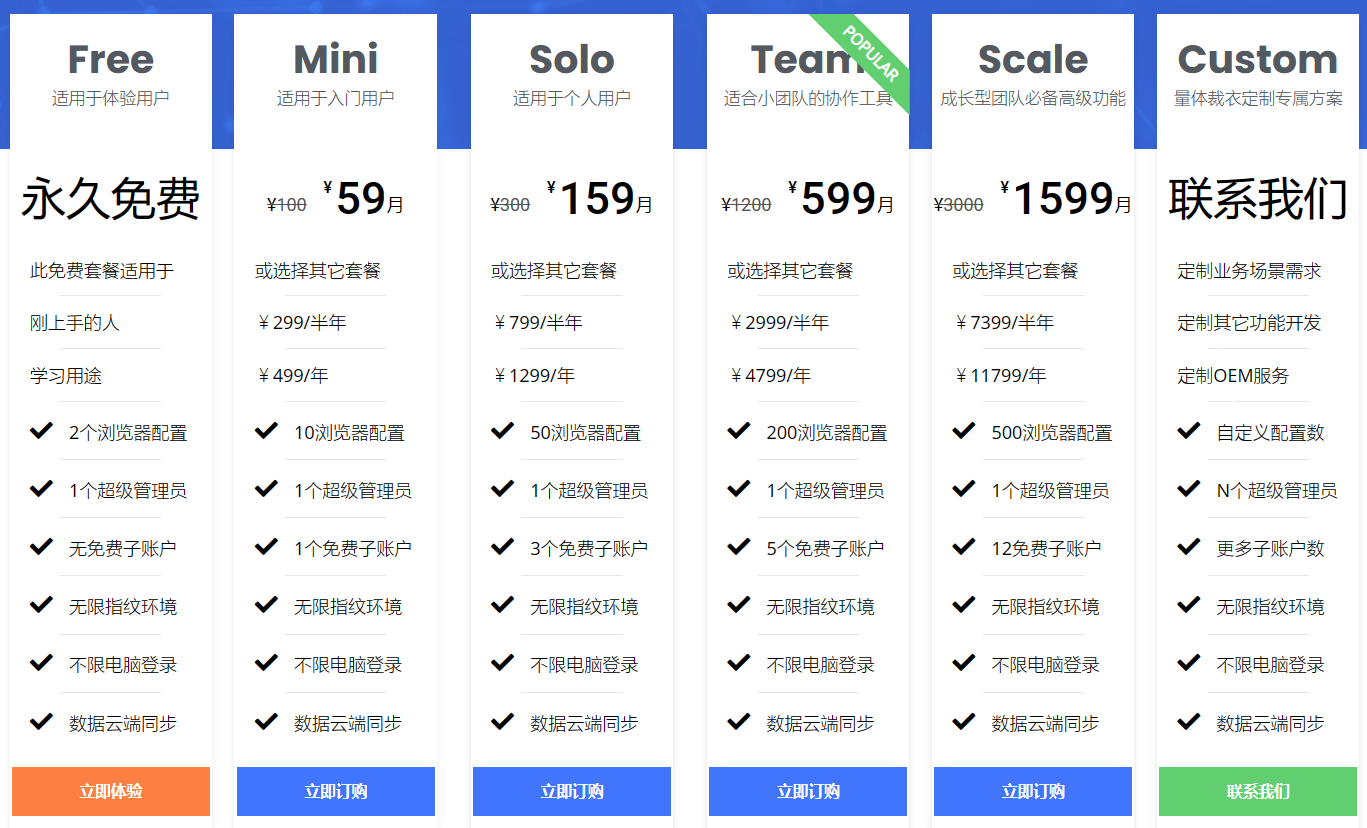Click the orange 立即体验 button in Free plan

(111, 791)
